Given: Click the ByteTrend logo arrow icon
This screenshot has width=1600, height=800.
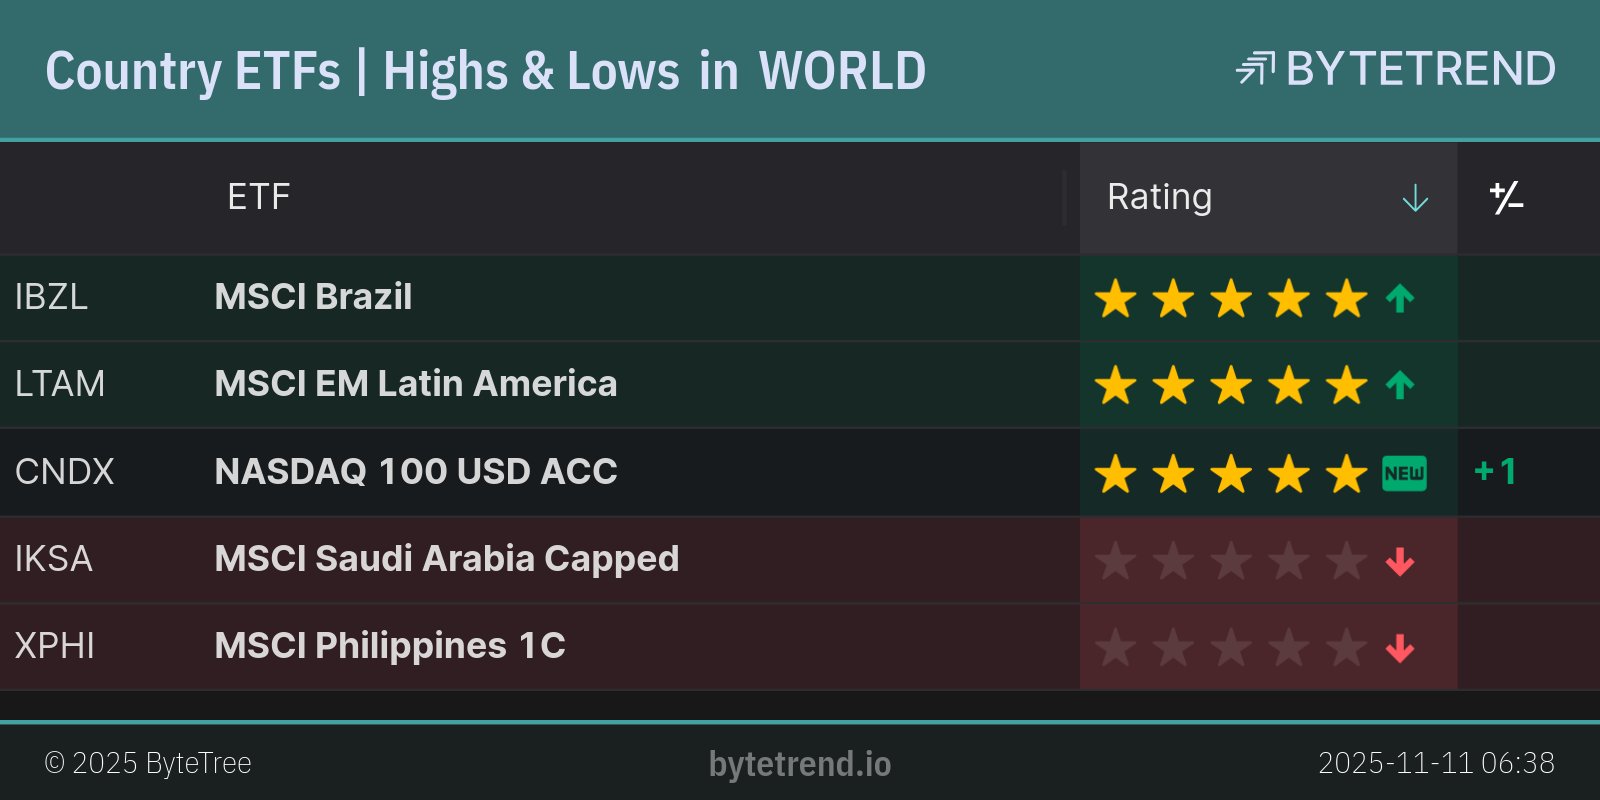Looking at the screenshot, I should pyautogui.click(x=1255, y=68).
